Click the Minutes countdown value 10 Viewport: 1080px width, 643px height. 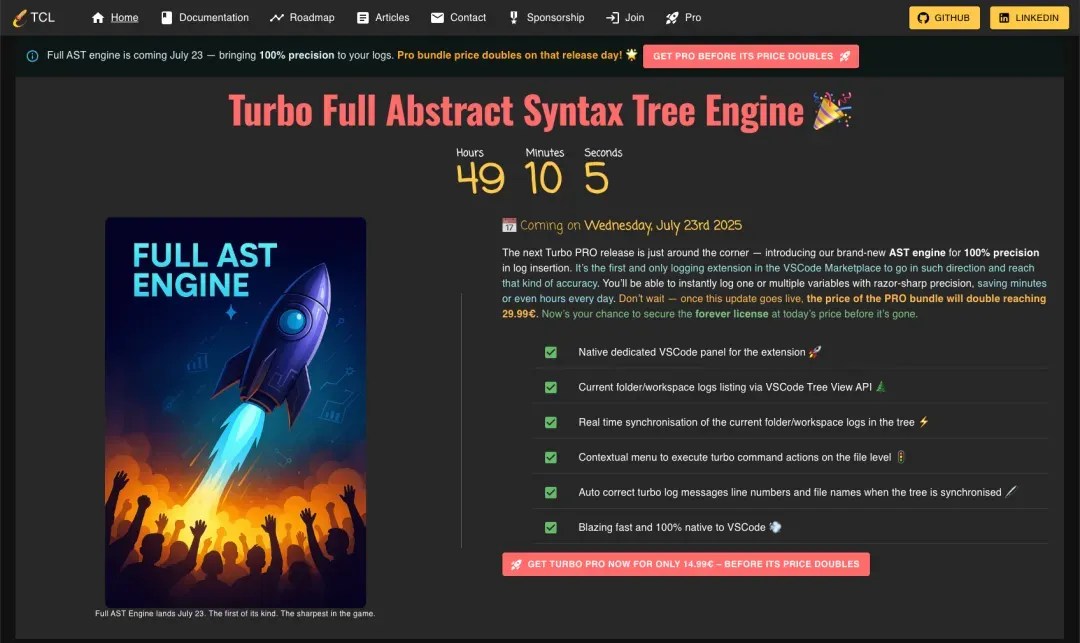point(543,178)
